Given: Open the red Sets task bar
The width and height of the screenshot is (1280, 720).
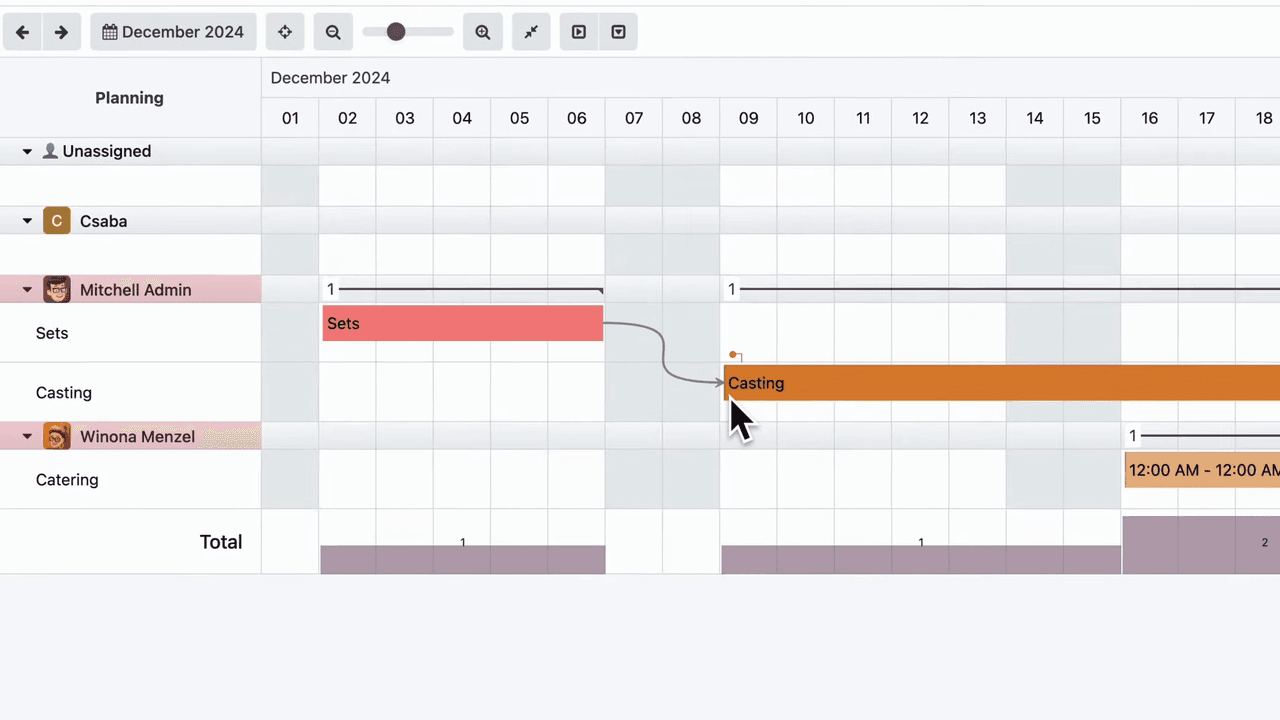Looking at the screenshot, I should 462,323.
